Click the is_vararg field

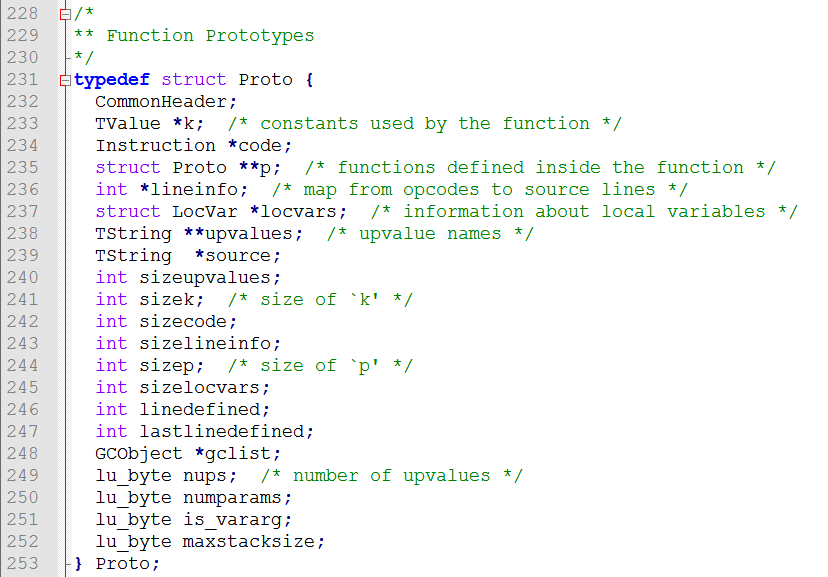[237, 520]
